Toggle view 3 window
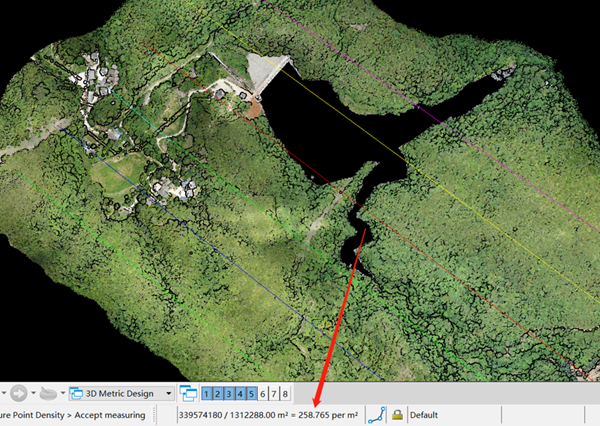This screenshot has height=426, width=600. point(230,394)
